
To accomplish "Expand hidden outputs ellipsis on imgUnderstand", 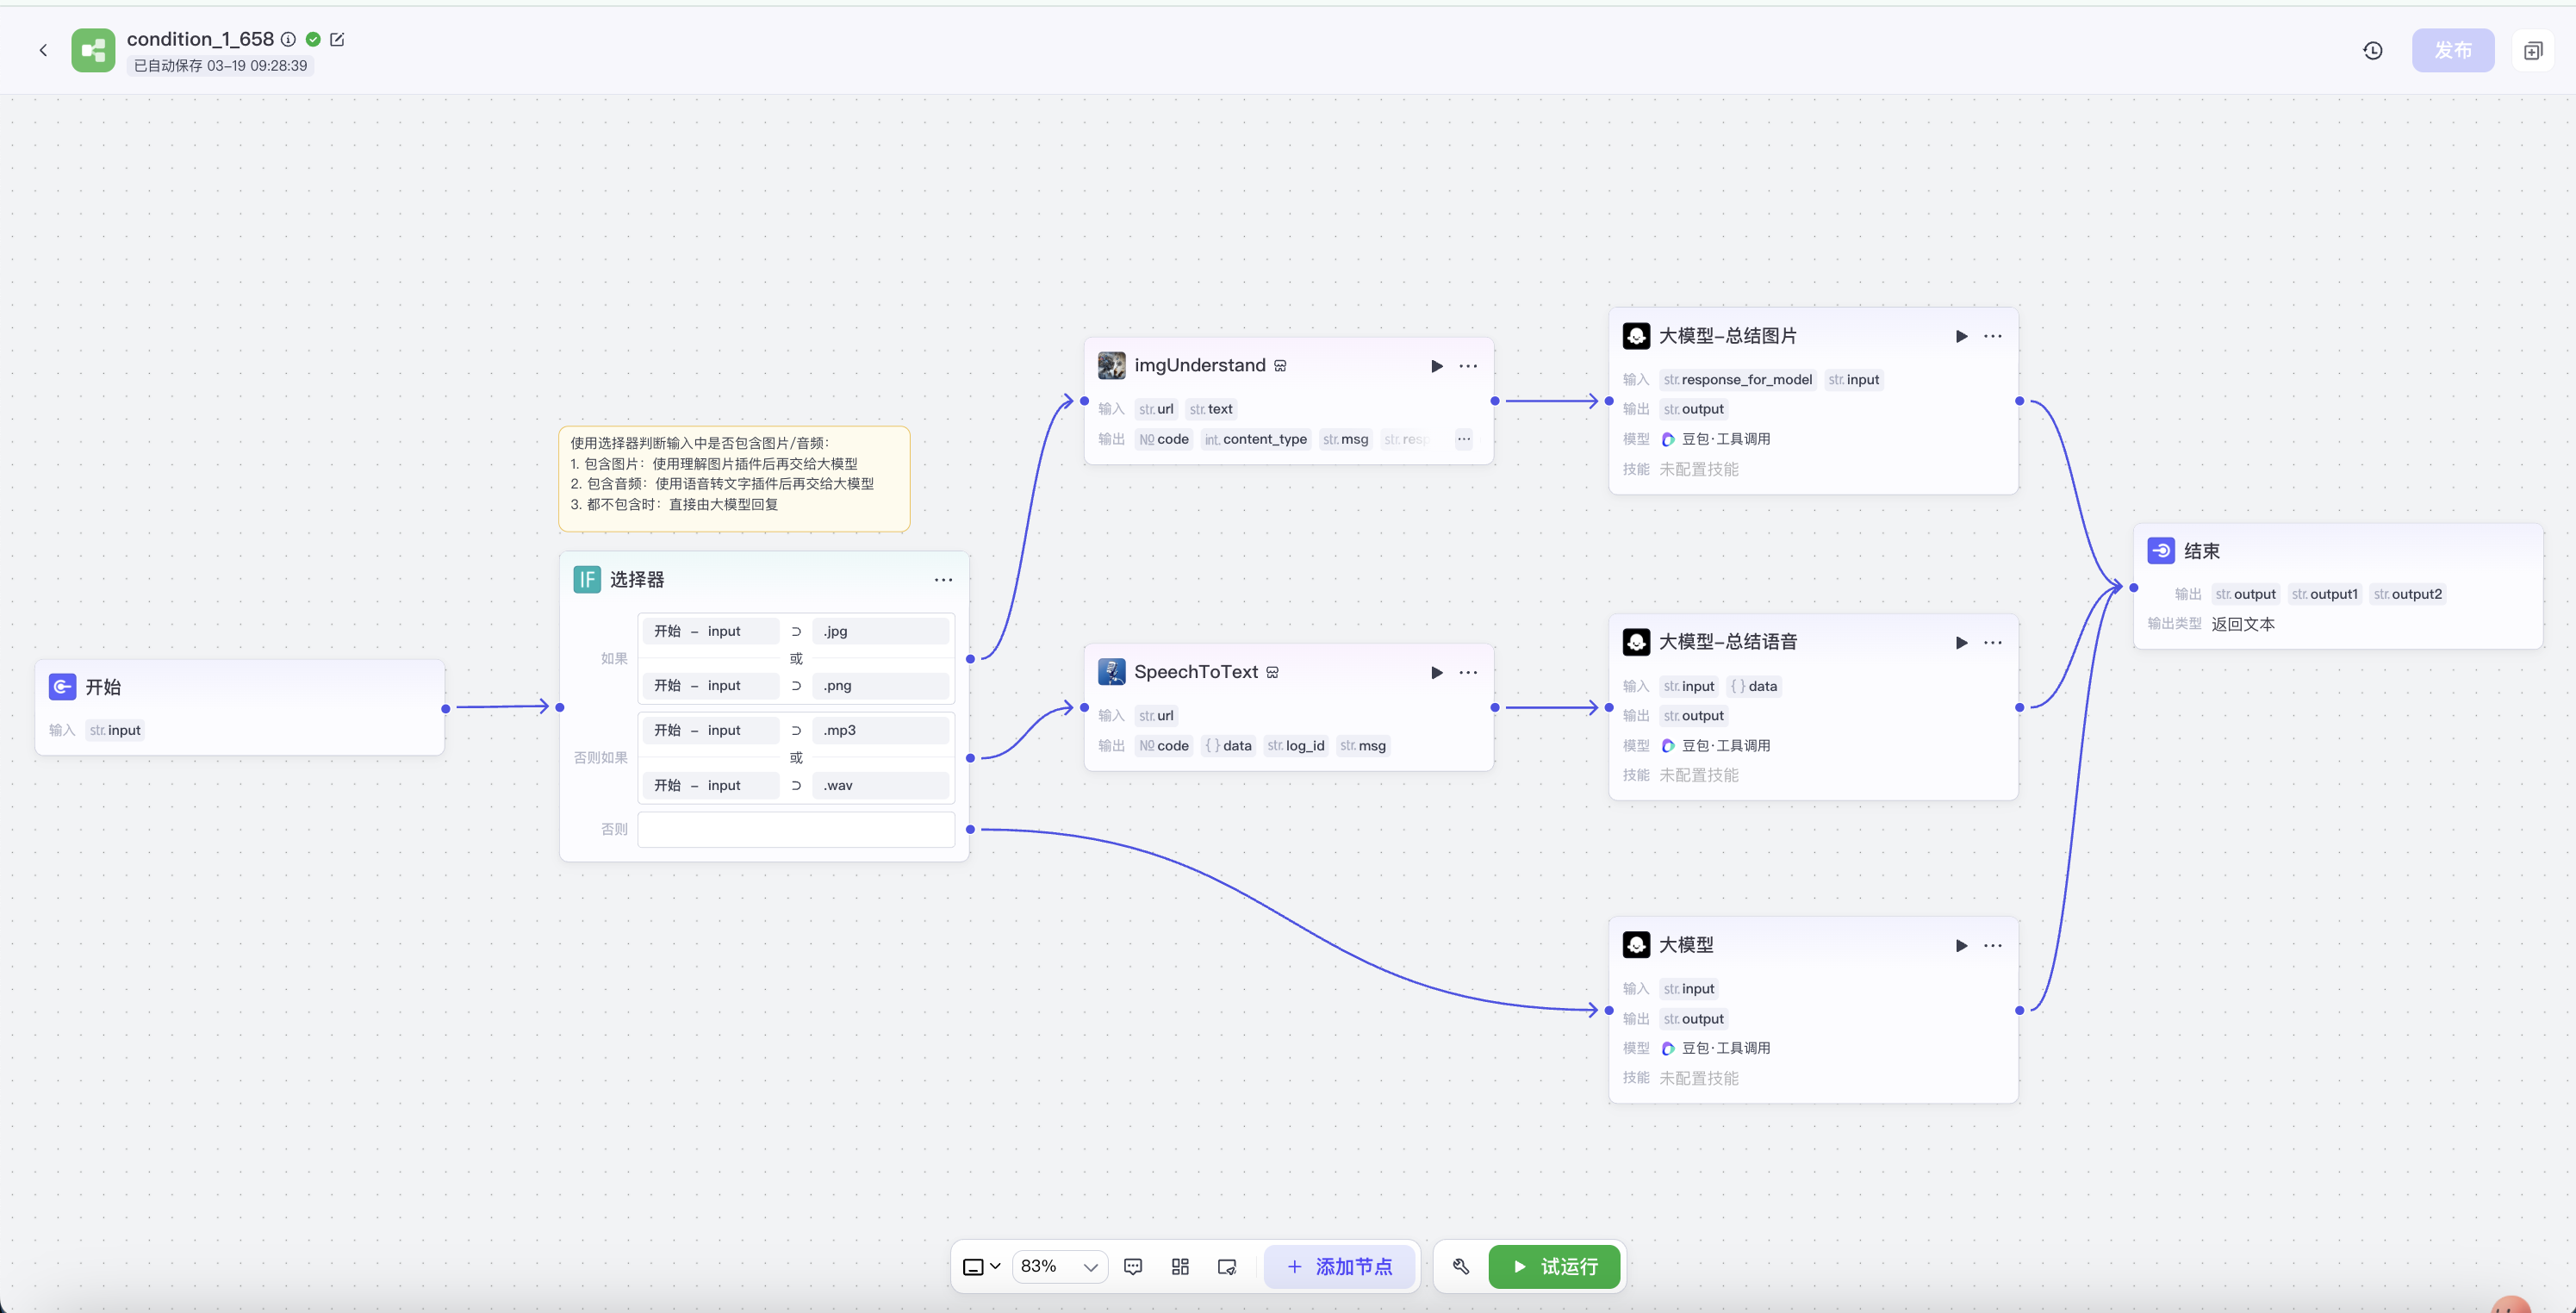I will pyautogui.click(x=1463, y=439).
